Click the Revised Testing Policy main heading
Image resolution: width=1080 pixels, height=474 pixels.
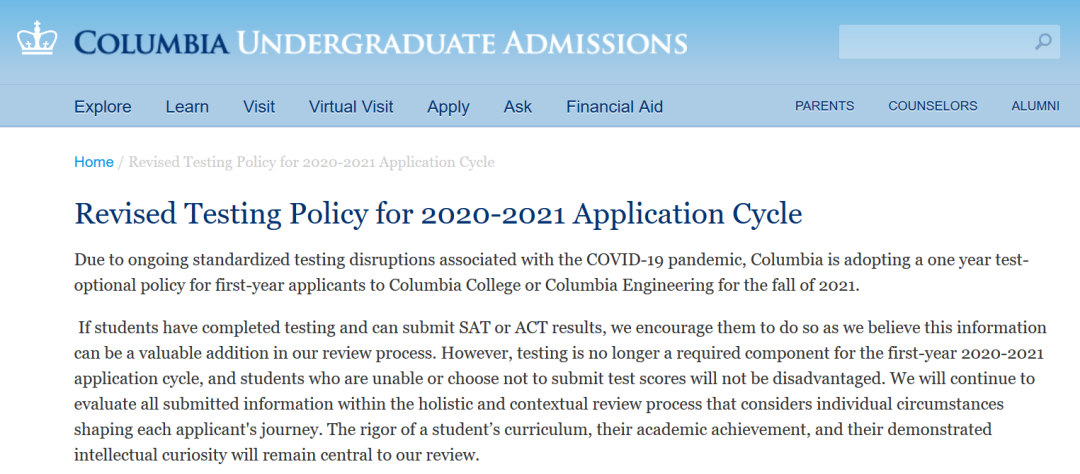click(x=438, y=213)
